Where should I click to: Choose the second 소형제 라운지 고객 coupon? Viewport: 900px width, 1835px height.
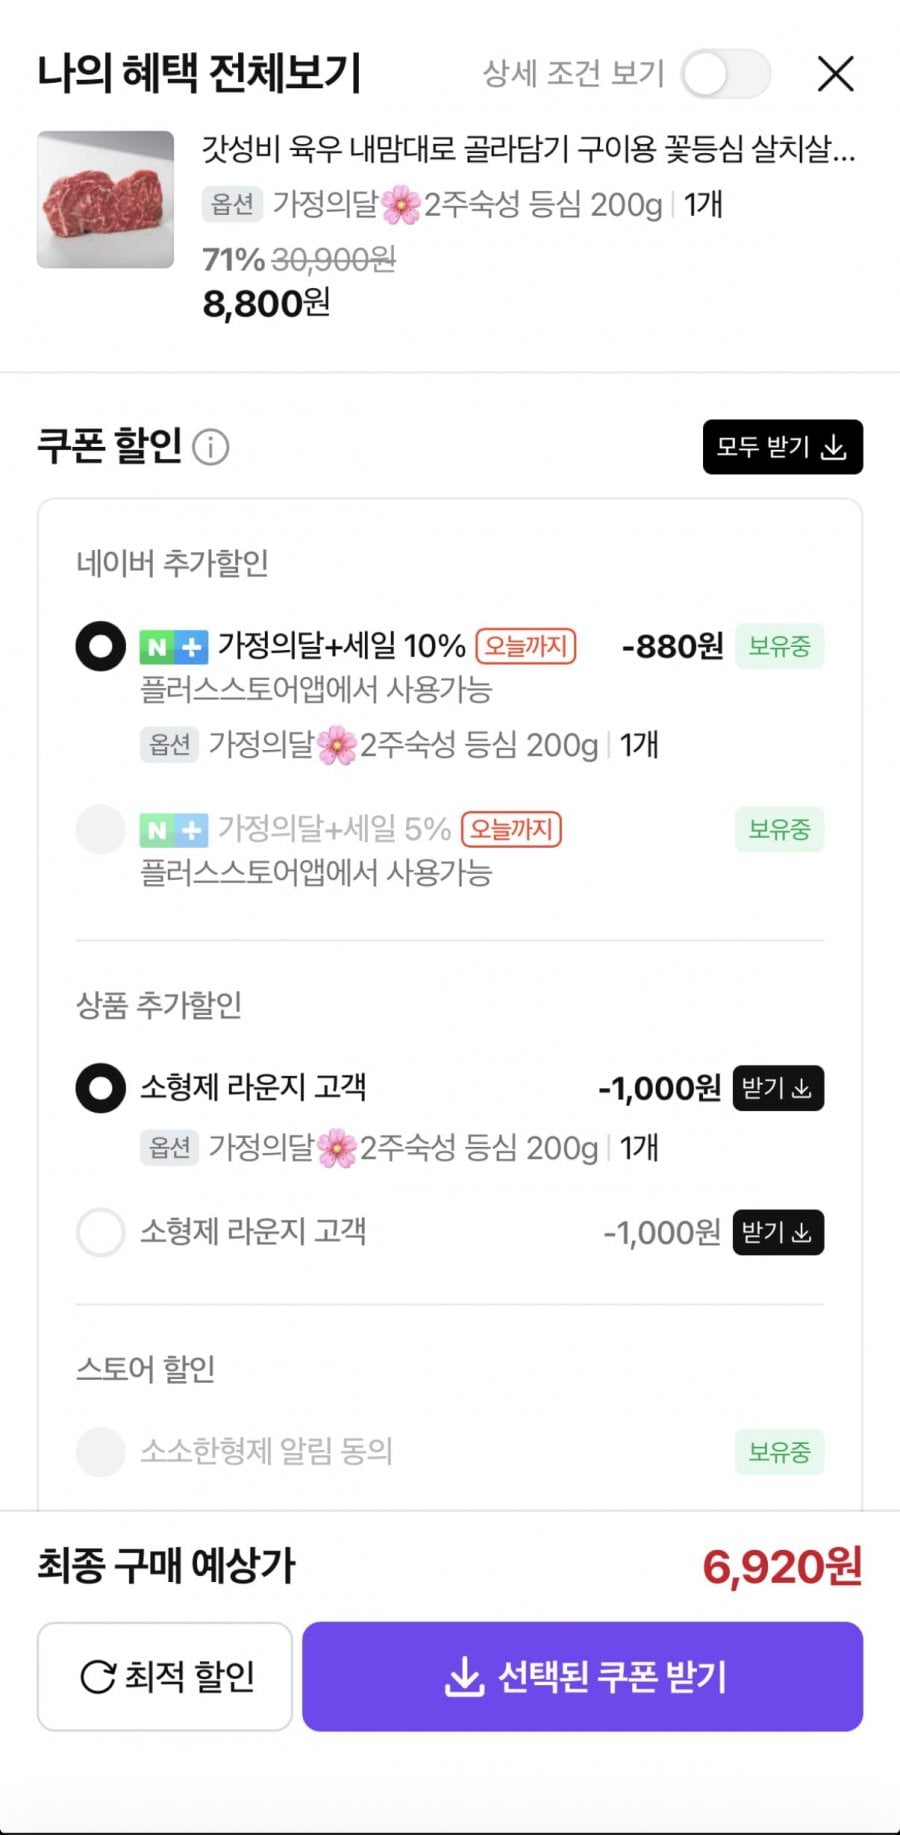point(101,1232)
